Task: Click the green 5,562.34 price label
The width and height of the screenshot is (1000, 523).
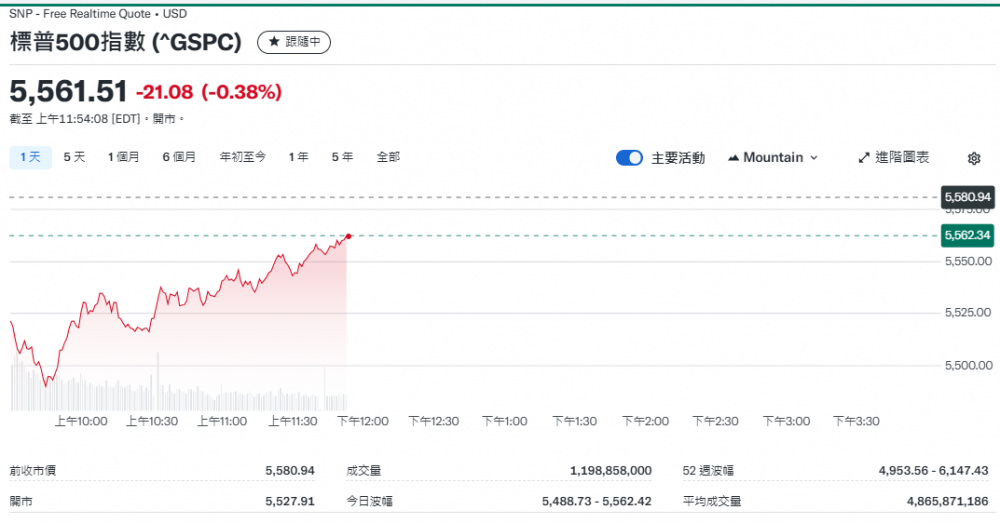Action: (x=966, y=236)
